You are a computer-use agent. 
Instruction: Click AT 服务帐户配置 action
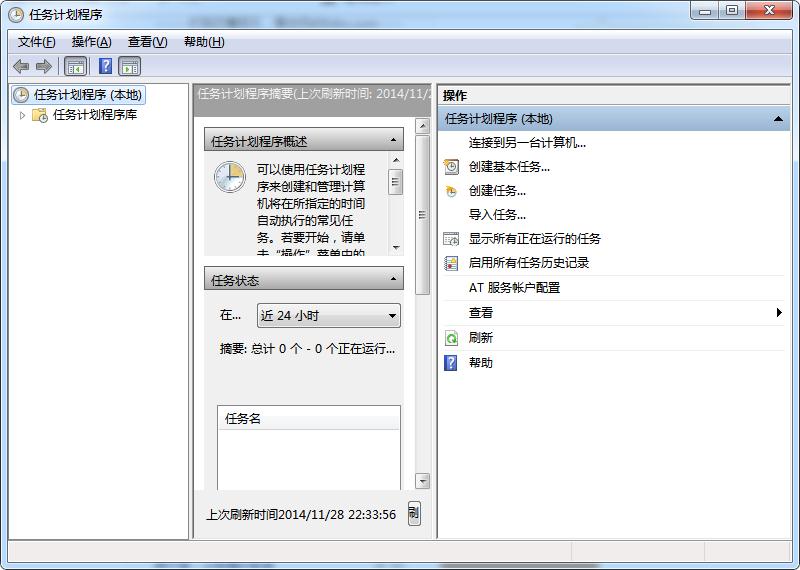514,288
